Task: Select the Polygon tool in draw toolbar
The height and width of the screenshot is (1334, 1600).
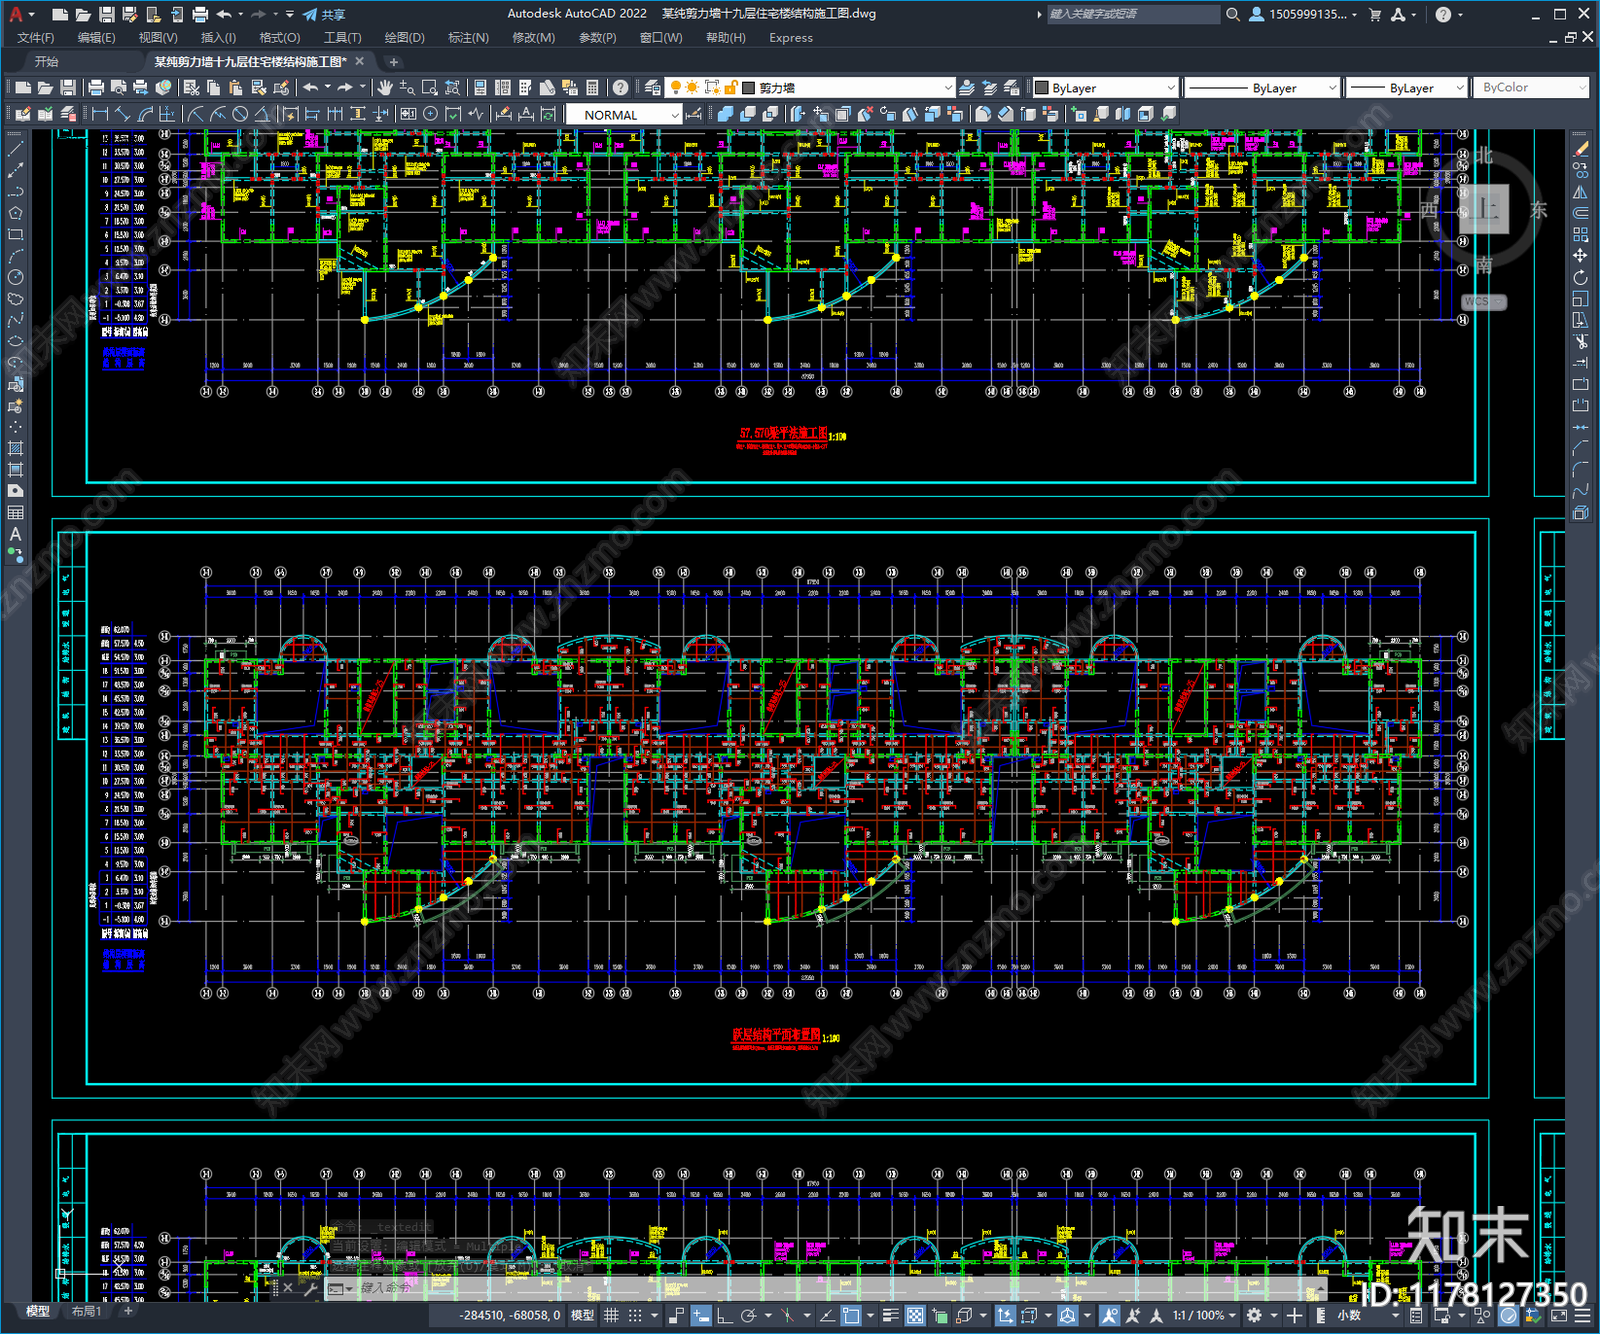Action: click(15, 213)
